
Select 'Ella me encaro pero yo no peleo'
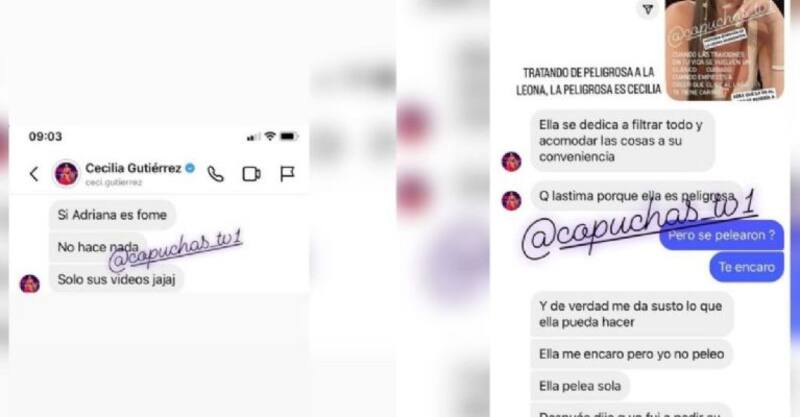[x=632, y=354]
